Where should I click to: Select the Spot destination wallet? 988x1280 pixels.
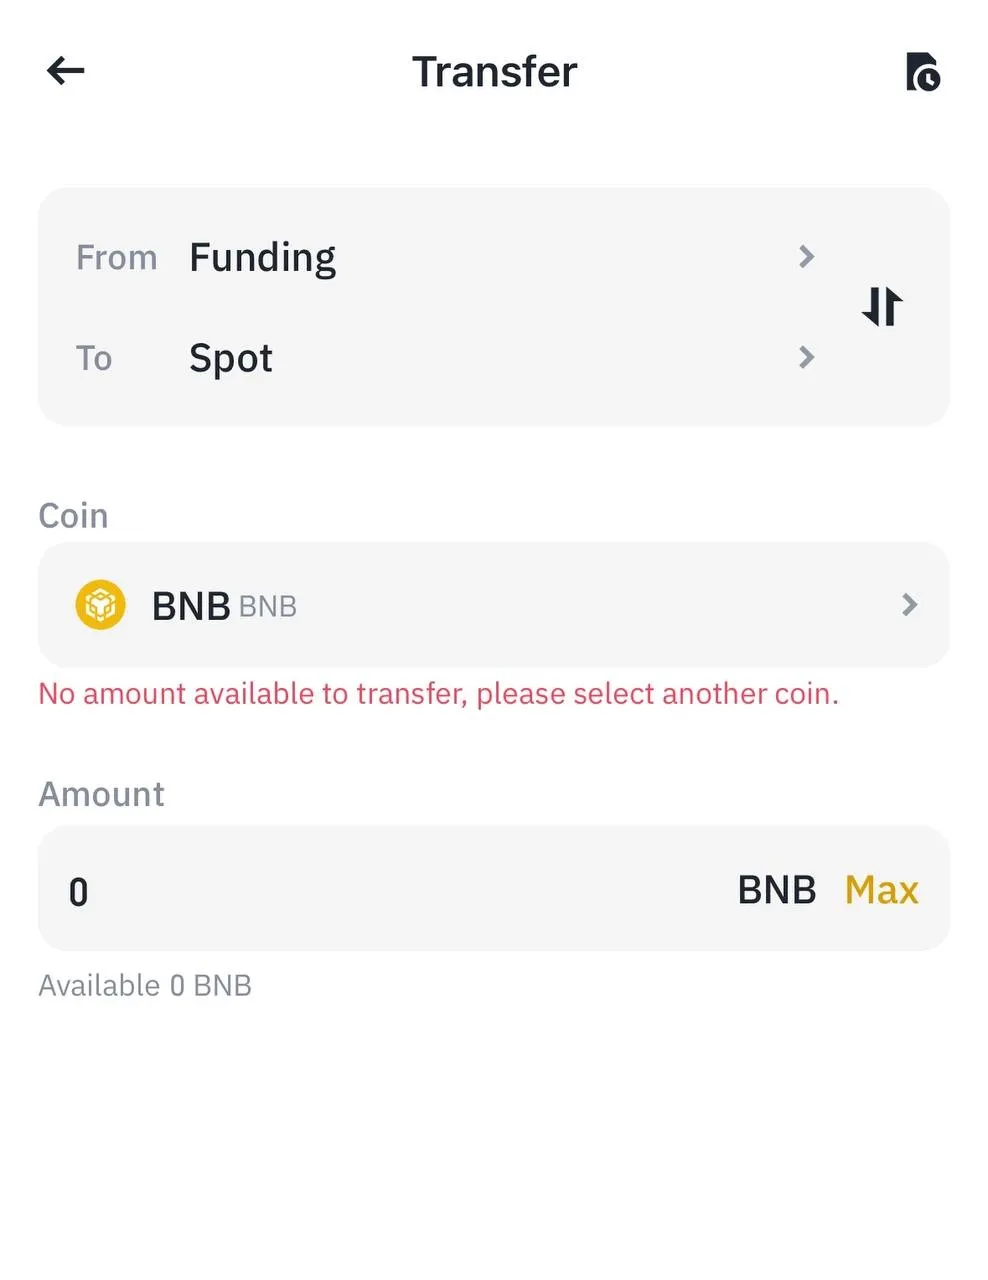pyautogui.click(x=231, y=358)
